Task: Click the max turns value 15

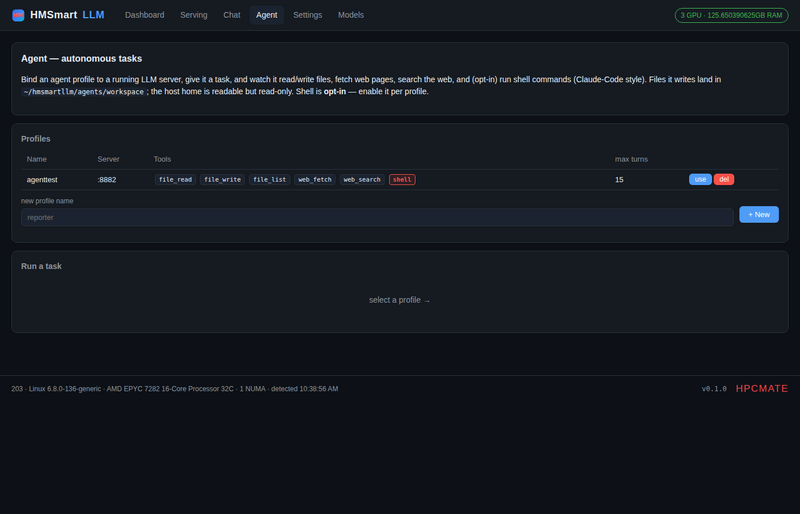Action: (x=619, y=180)
